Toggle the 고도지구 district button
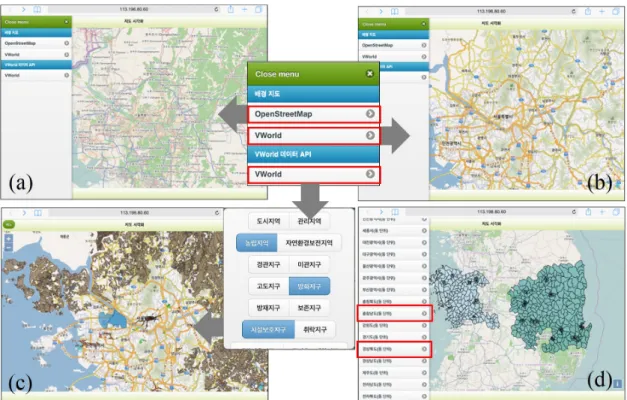This screenshot has height=400, width=627. tap(268, 286)
